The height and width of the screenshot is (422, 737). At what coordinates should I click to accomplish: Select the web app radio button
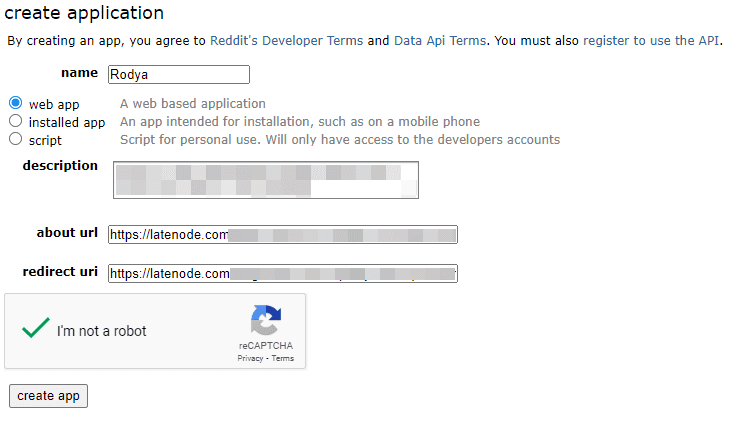(x=15, y=103)
